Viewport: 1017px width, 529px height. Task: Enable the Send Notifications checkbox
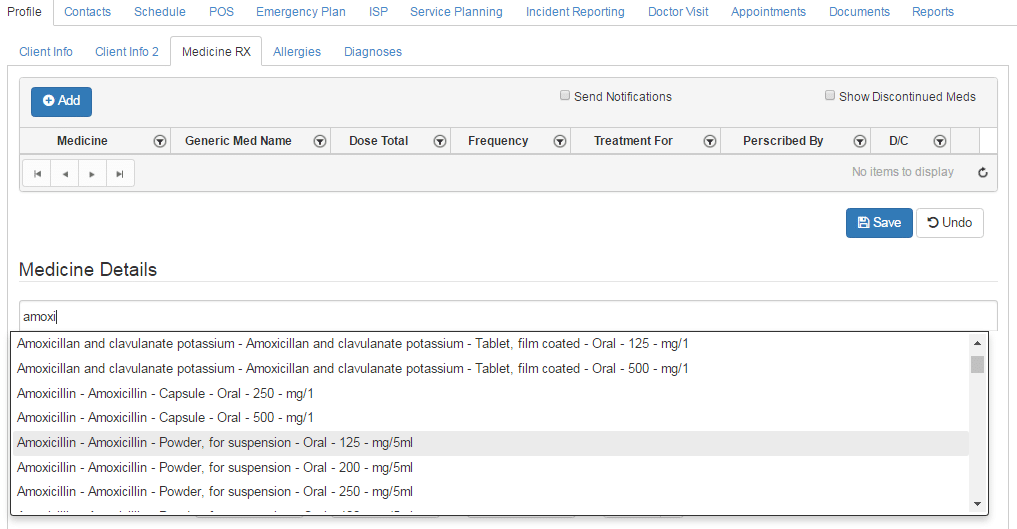click(565, 96)
